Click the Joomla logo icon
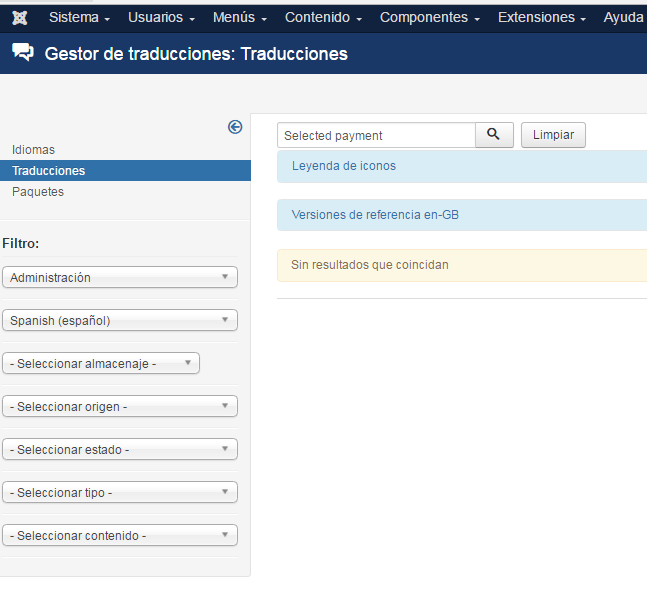Viewport: 647px width, 603px height. click(19, 18)
